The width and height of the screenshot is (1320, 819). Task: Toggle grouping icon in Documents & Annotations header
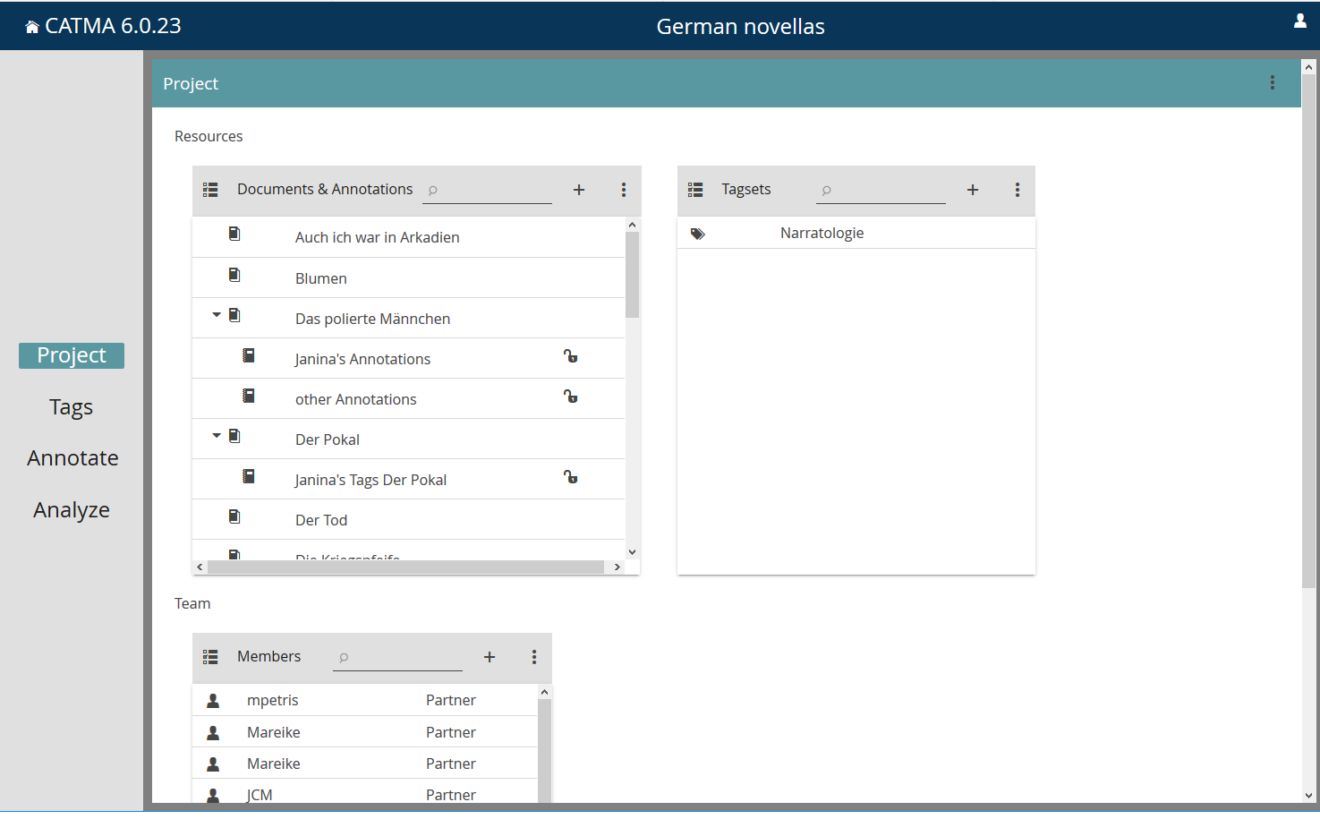[210, 189]
